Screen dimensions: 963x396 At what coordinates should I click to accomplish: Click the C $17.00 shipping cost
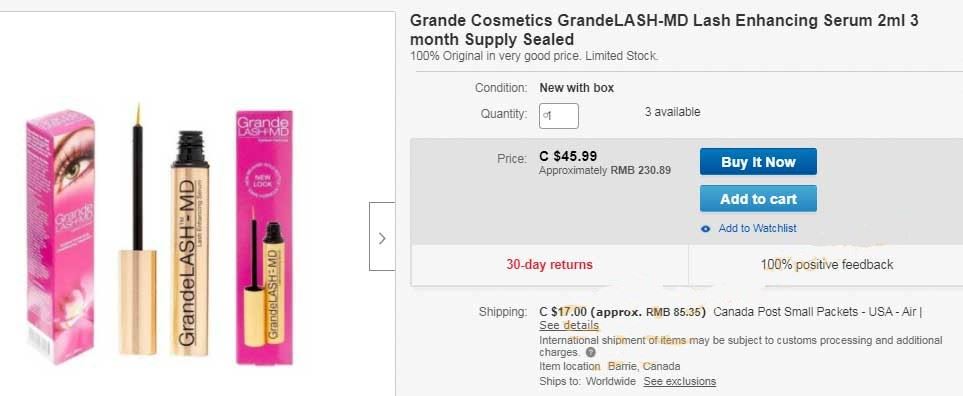coord(563,311)
